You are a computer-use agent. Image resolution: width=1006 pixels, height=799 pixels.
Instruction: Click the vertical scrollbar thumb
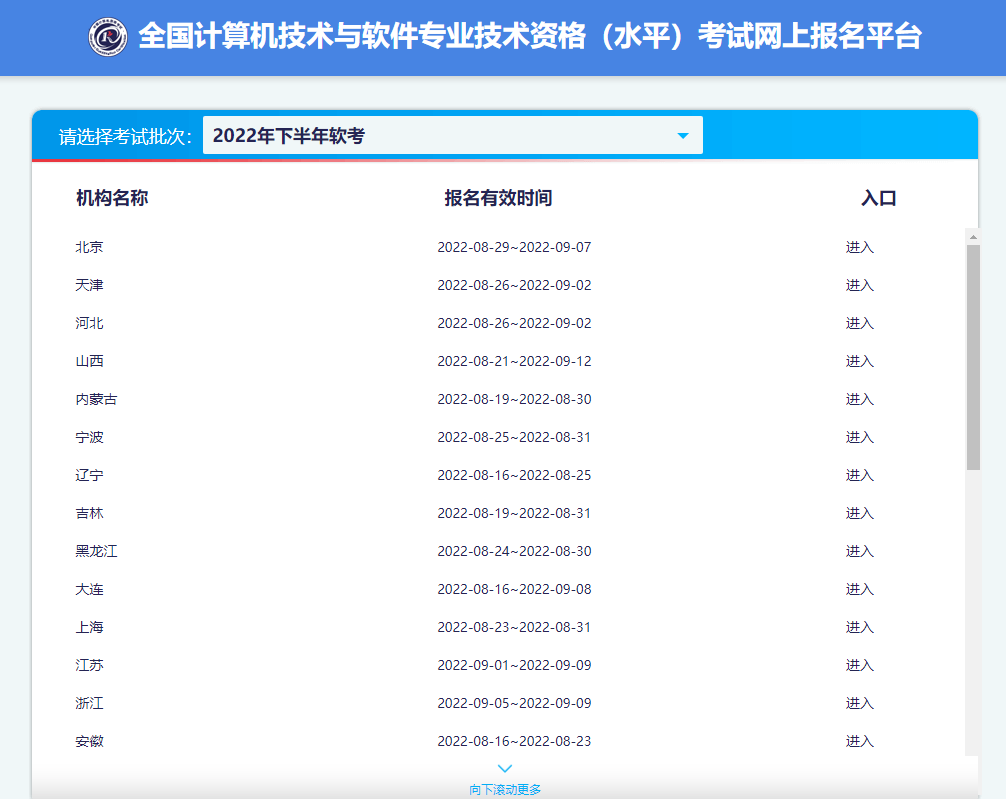[x=972, y=357]
